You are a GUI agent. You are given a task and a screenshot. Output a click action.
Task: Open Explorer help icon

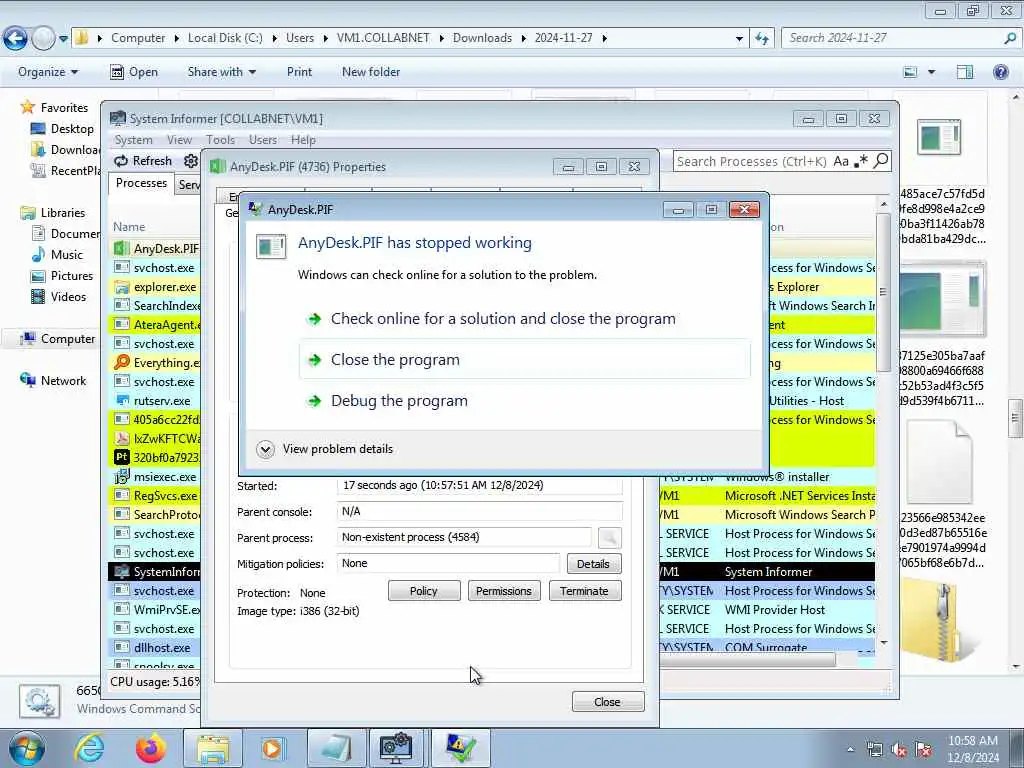coord(1000,72)
